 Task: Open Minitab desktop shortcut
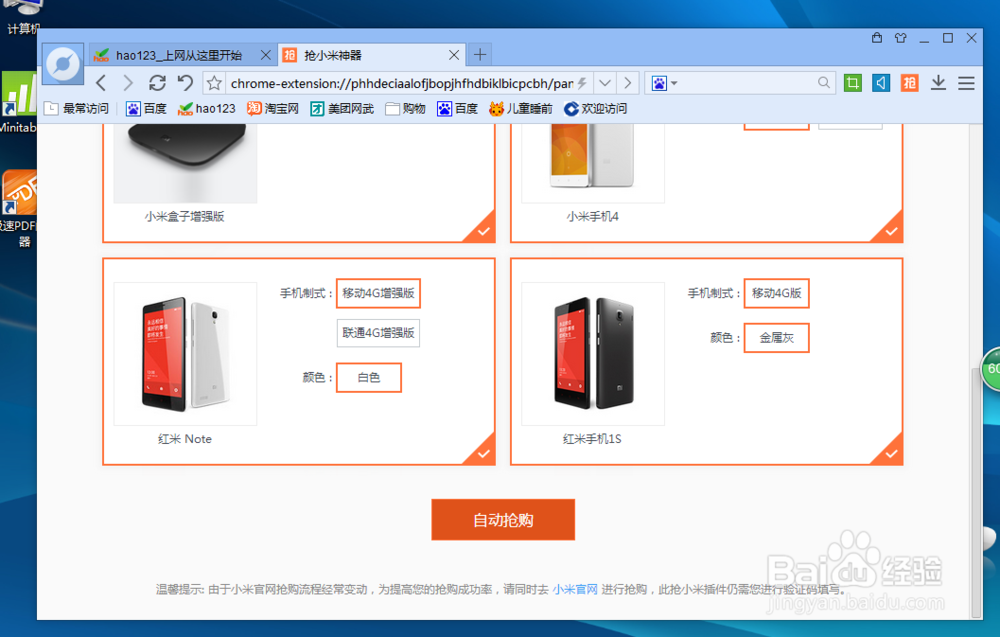click(18, 103)
